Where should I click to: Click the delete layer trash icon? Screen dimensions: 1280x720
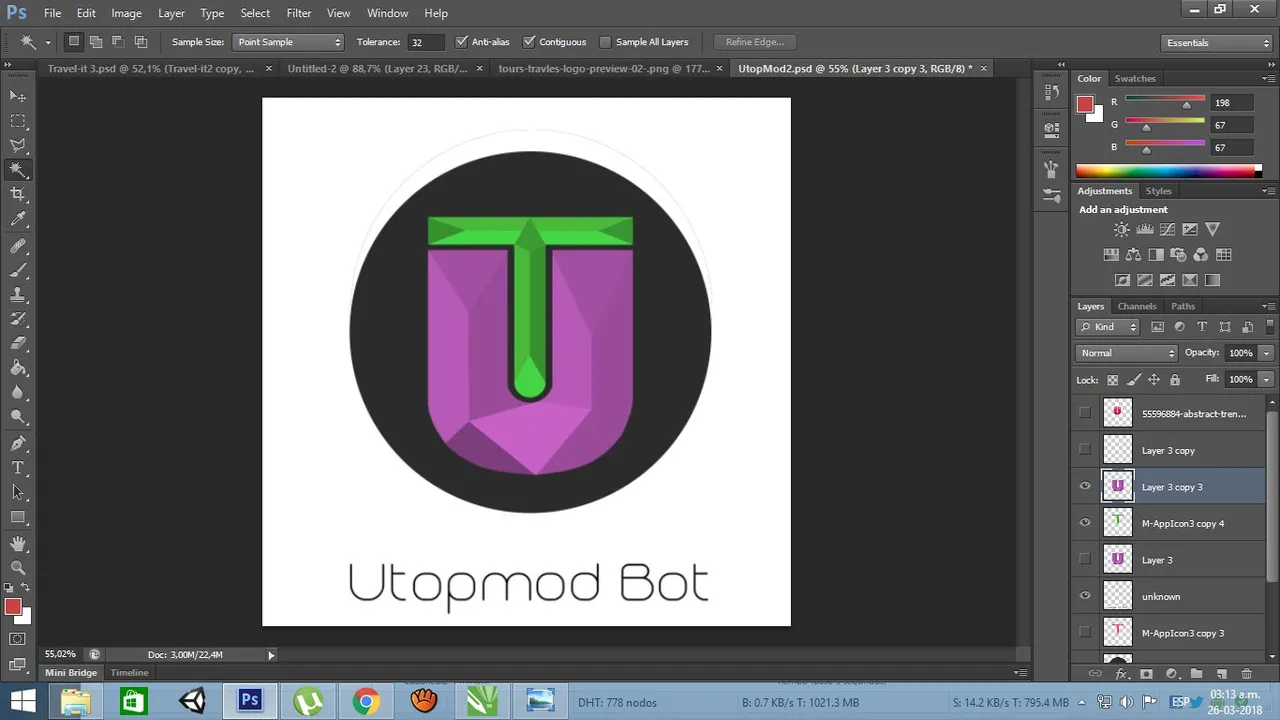click(x=1246, y=674)
